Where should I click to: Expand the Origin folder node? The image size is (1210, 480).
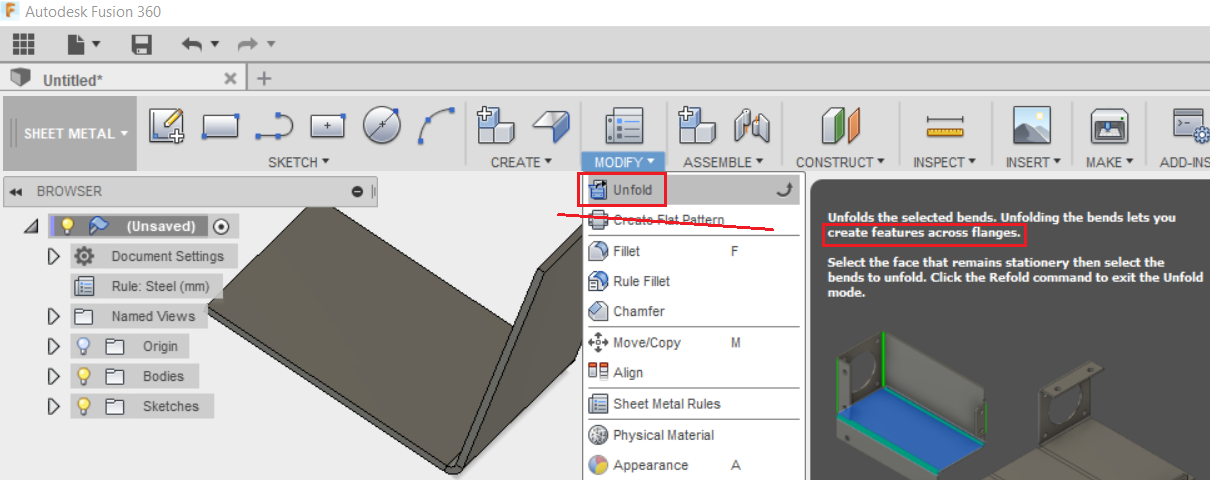point(54,346)
